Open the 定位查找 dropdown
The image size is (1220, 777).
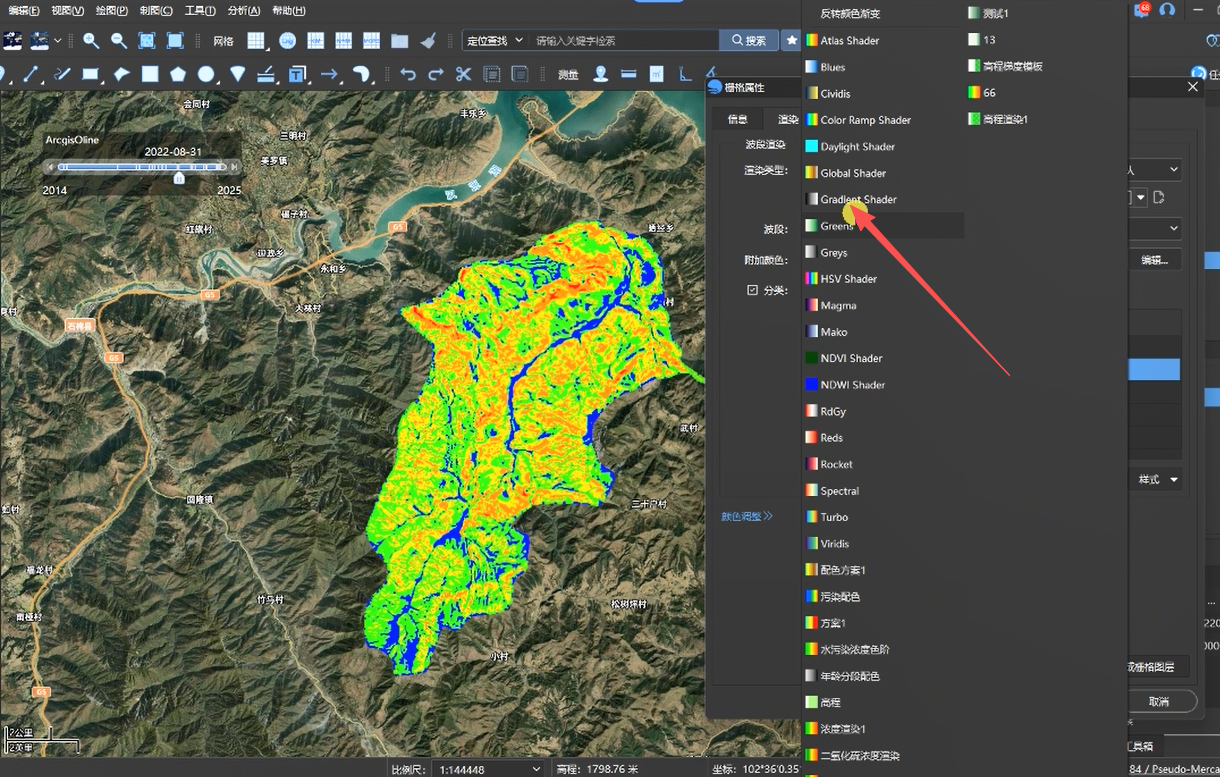[x=493, y=41]
